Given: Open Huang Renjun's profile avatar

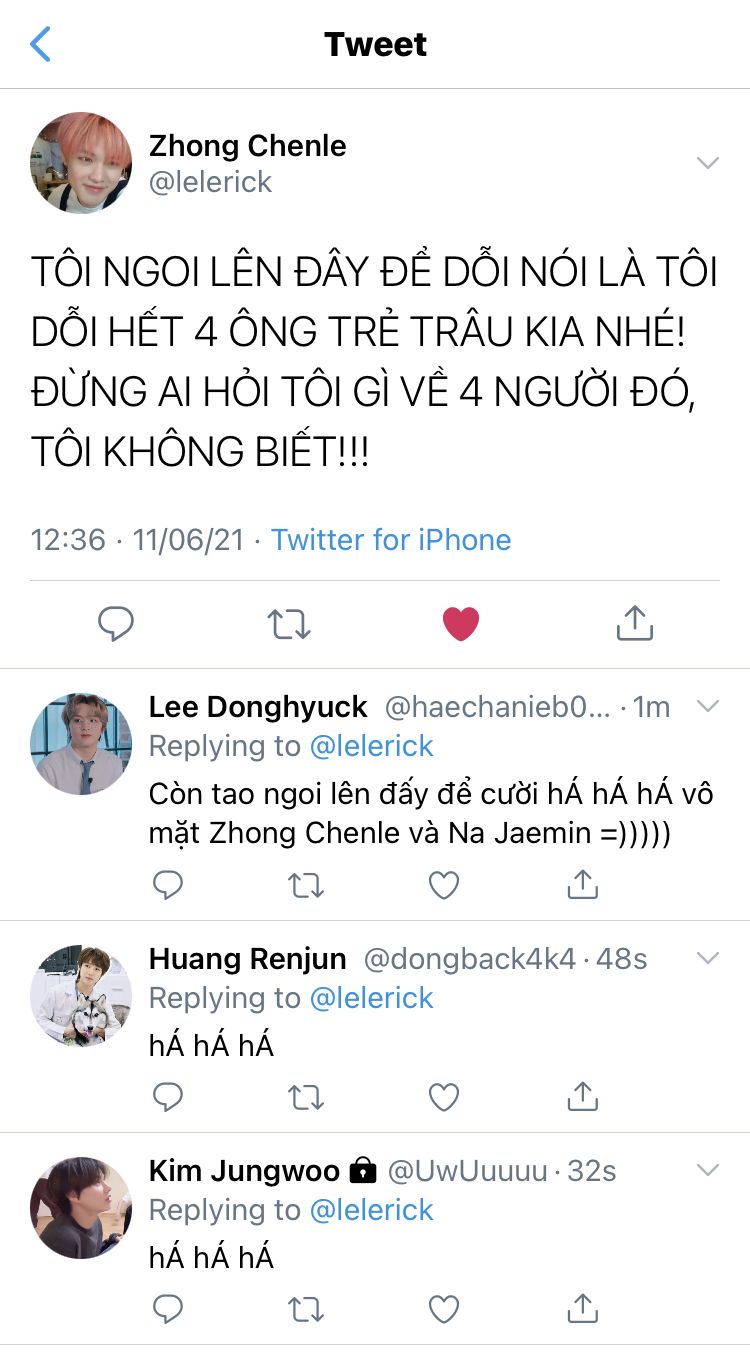Looking at the screenshot, I should pos(81,996).
